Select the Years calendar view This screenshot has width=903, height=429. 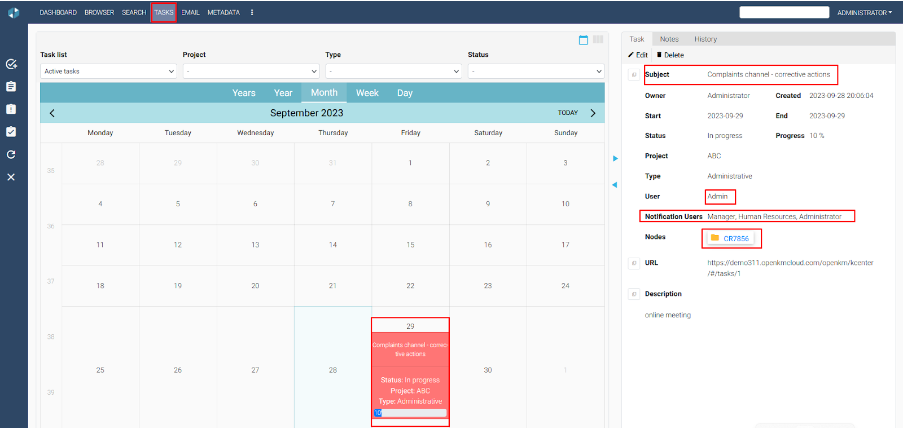[x=244, y=93]
